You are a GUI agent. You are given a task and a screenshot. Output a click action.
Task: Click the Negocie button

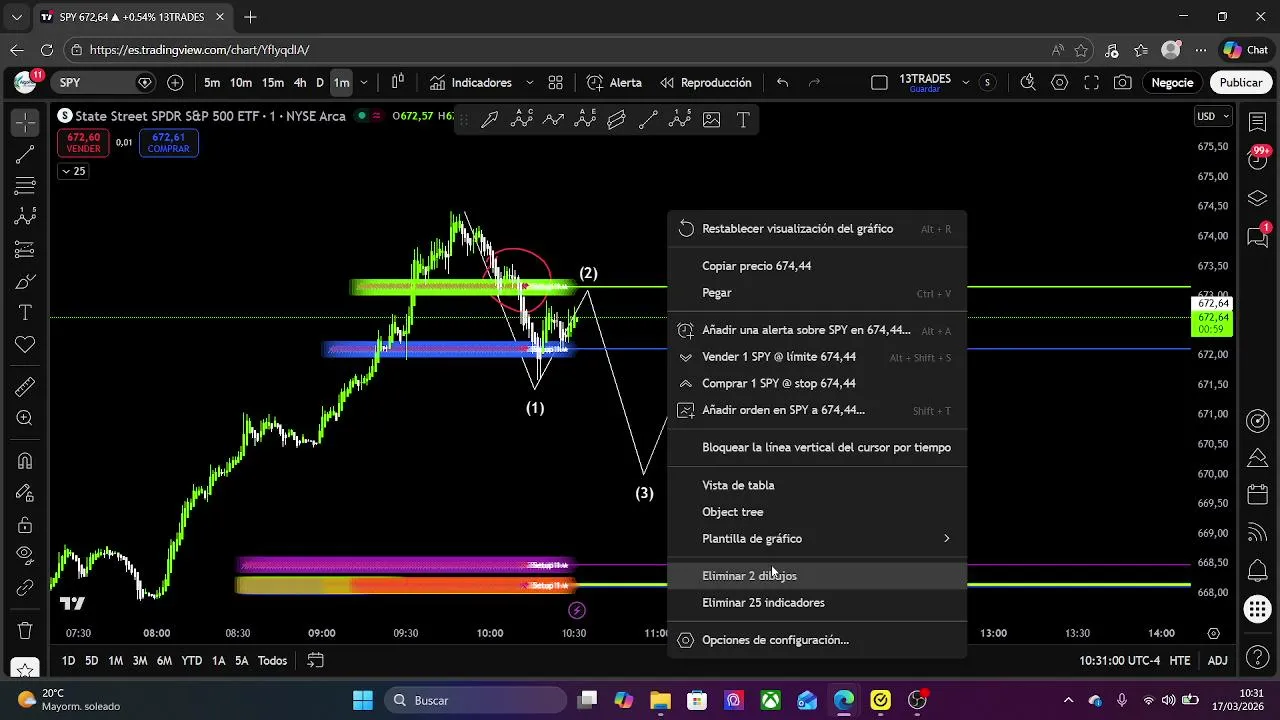(1172, 83)
